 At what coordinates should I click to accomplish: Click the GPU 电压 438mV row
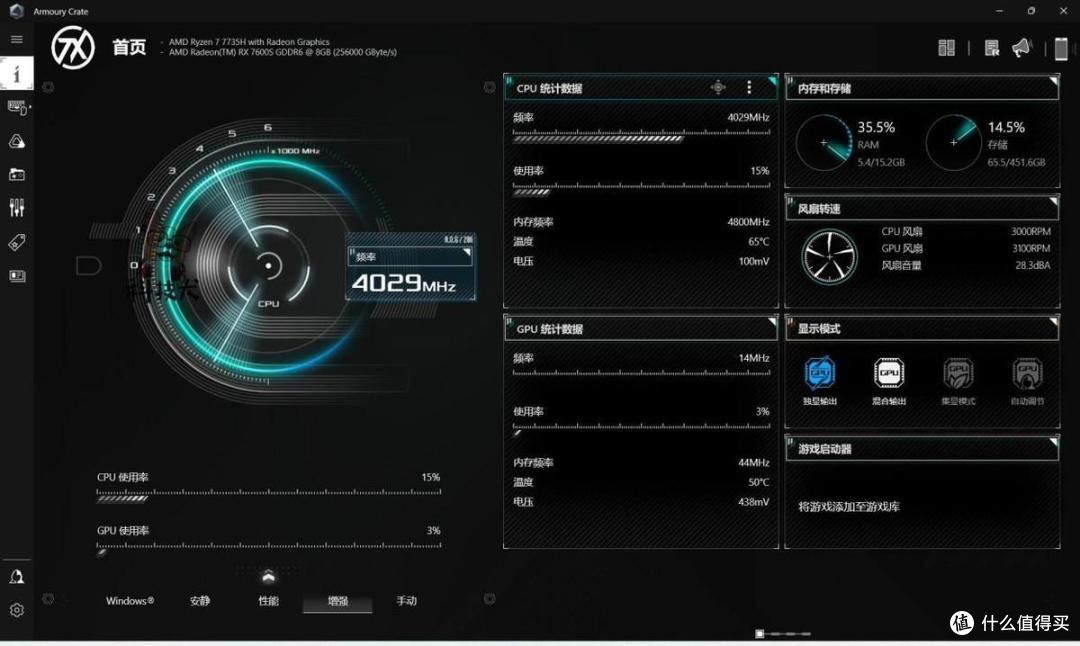pos(641,502)
